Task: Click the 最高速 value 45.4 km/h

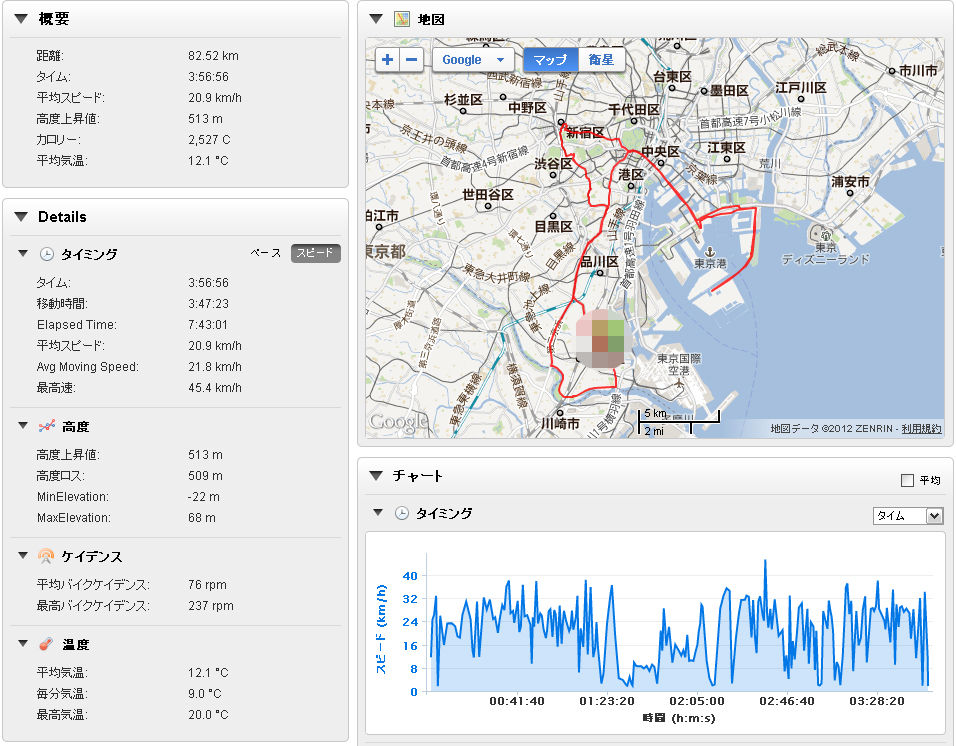Action: point(215,388)
